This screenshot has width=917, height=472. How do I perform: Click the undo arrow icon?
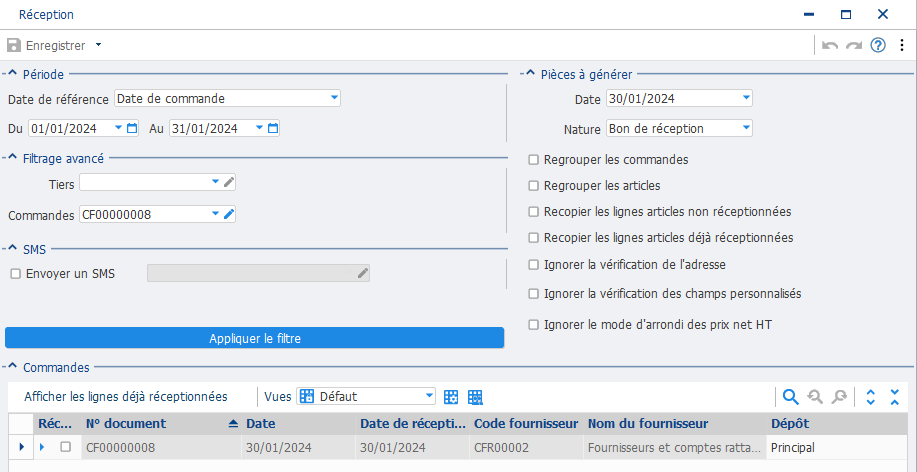tap(830, 46)
